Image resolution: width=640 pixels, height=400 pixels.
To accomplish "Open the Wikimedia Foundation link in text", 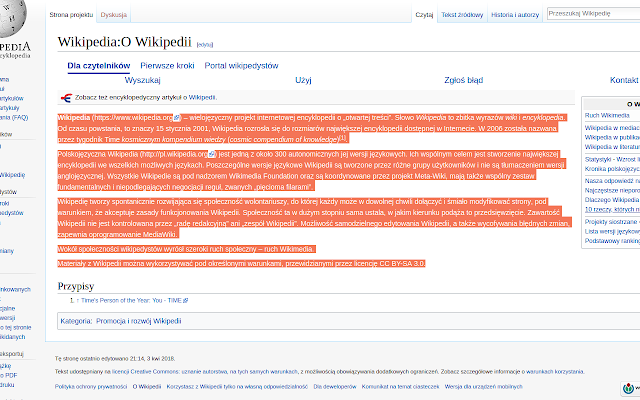I will [x=264, y=176].
